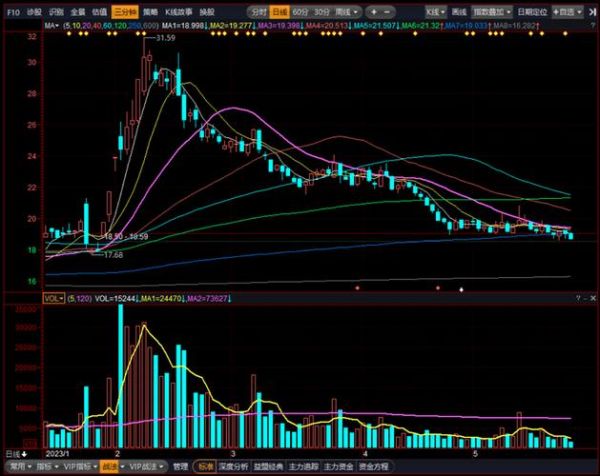This screenshot has height=476, width=600.
Task: Click the 31.59 peak price label
Action: (x=166, y=38)
